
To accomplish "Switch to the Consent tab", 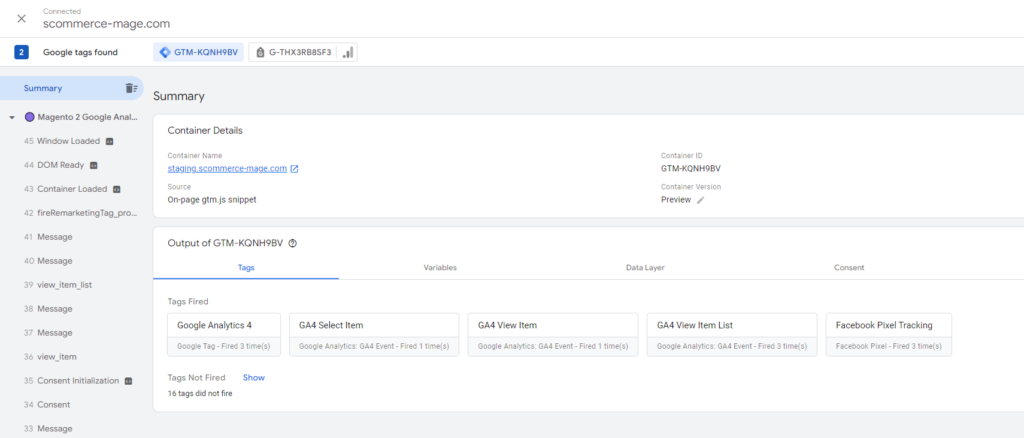I will pos(848,267).
